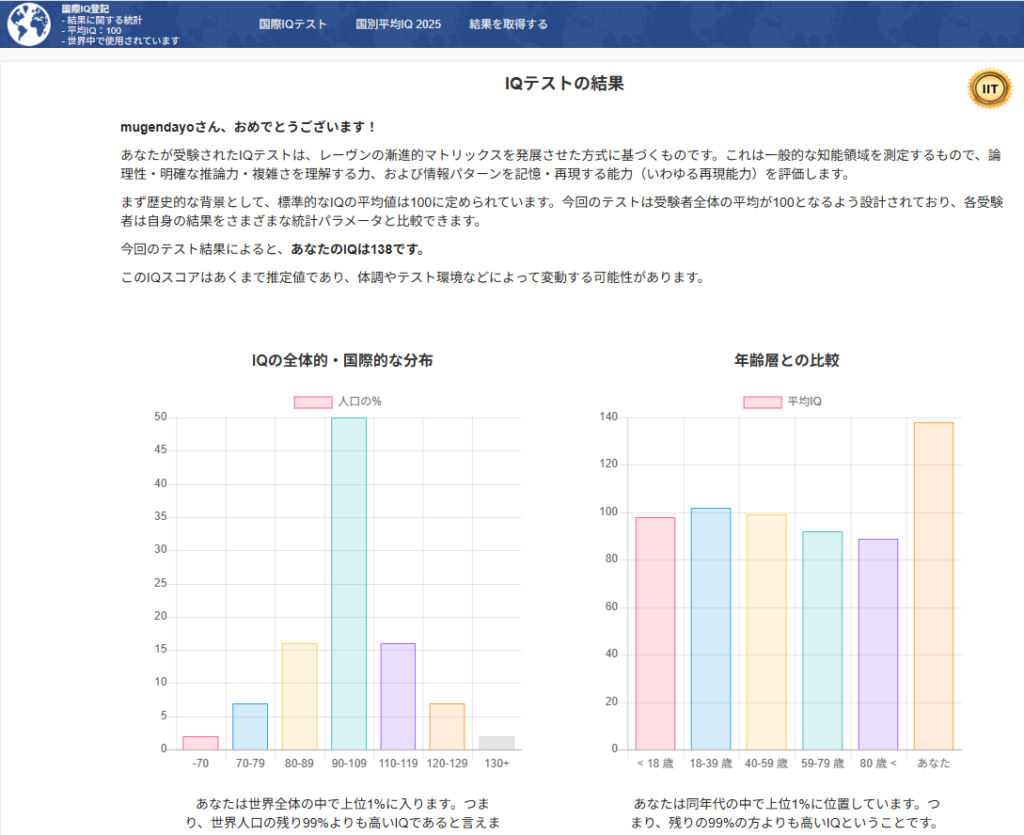The image size is (1024, 835).
Task: Click the 結果を取得する link
Action: point(508,24)
